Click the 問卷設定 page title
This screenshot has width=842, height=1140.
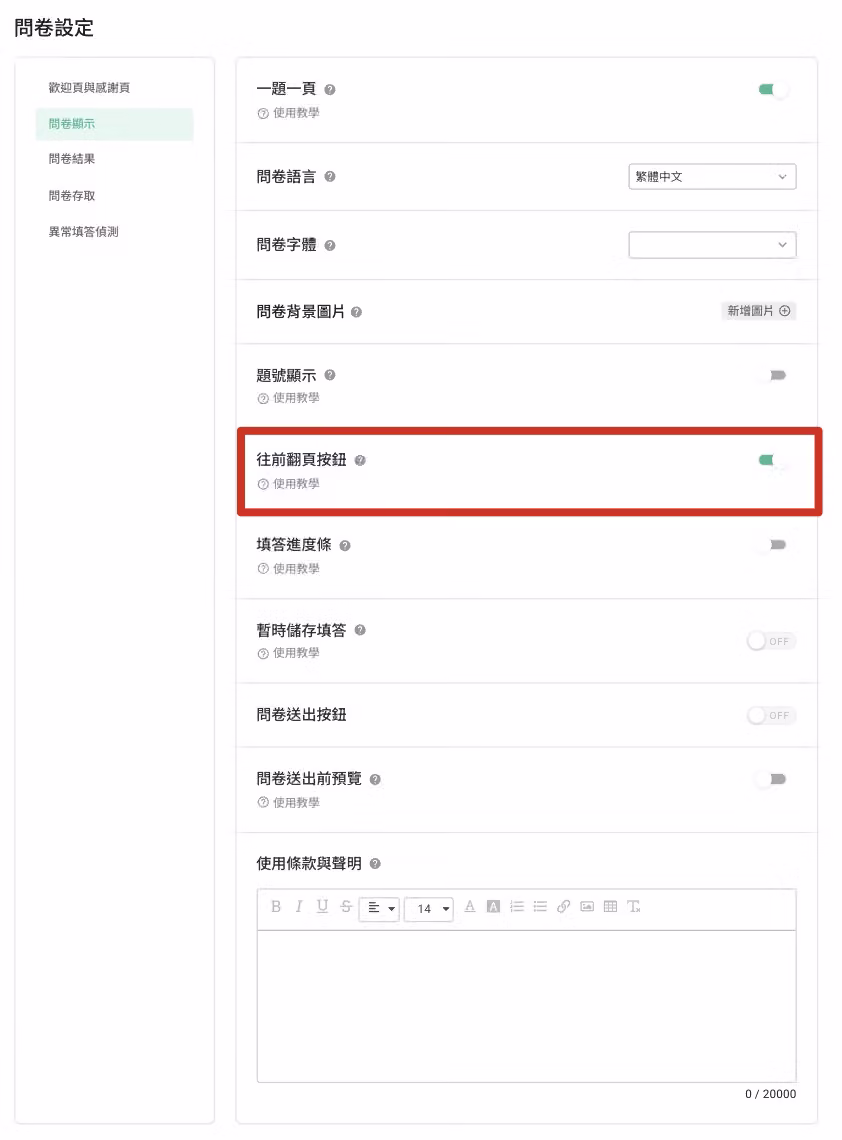tap(54, 28)
